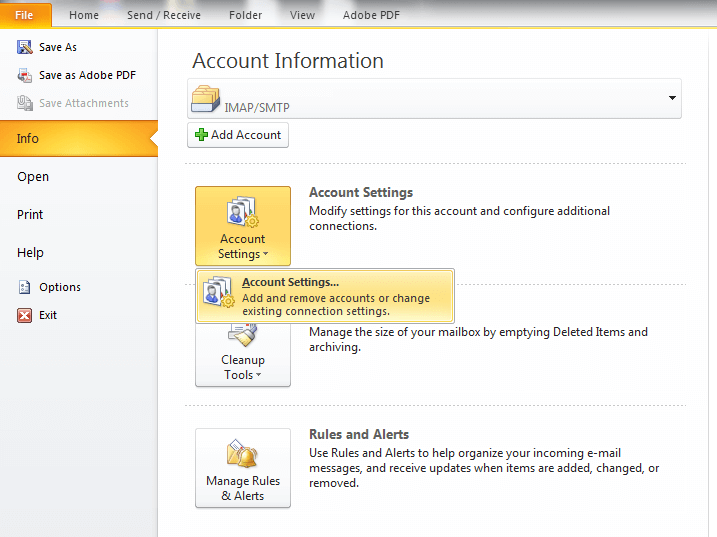Click the Save as Adobe PDF icon
The height and width of the screenshot is (537, 717).
[25, 75]
